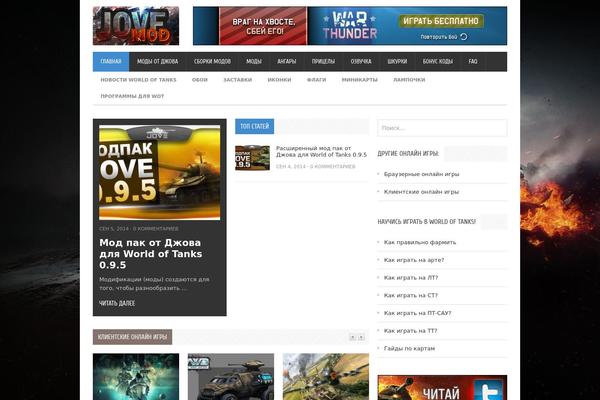Select the Ангары menu item
The image size is (600, 400).
(x=287, y=62)
